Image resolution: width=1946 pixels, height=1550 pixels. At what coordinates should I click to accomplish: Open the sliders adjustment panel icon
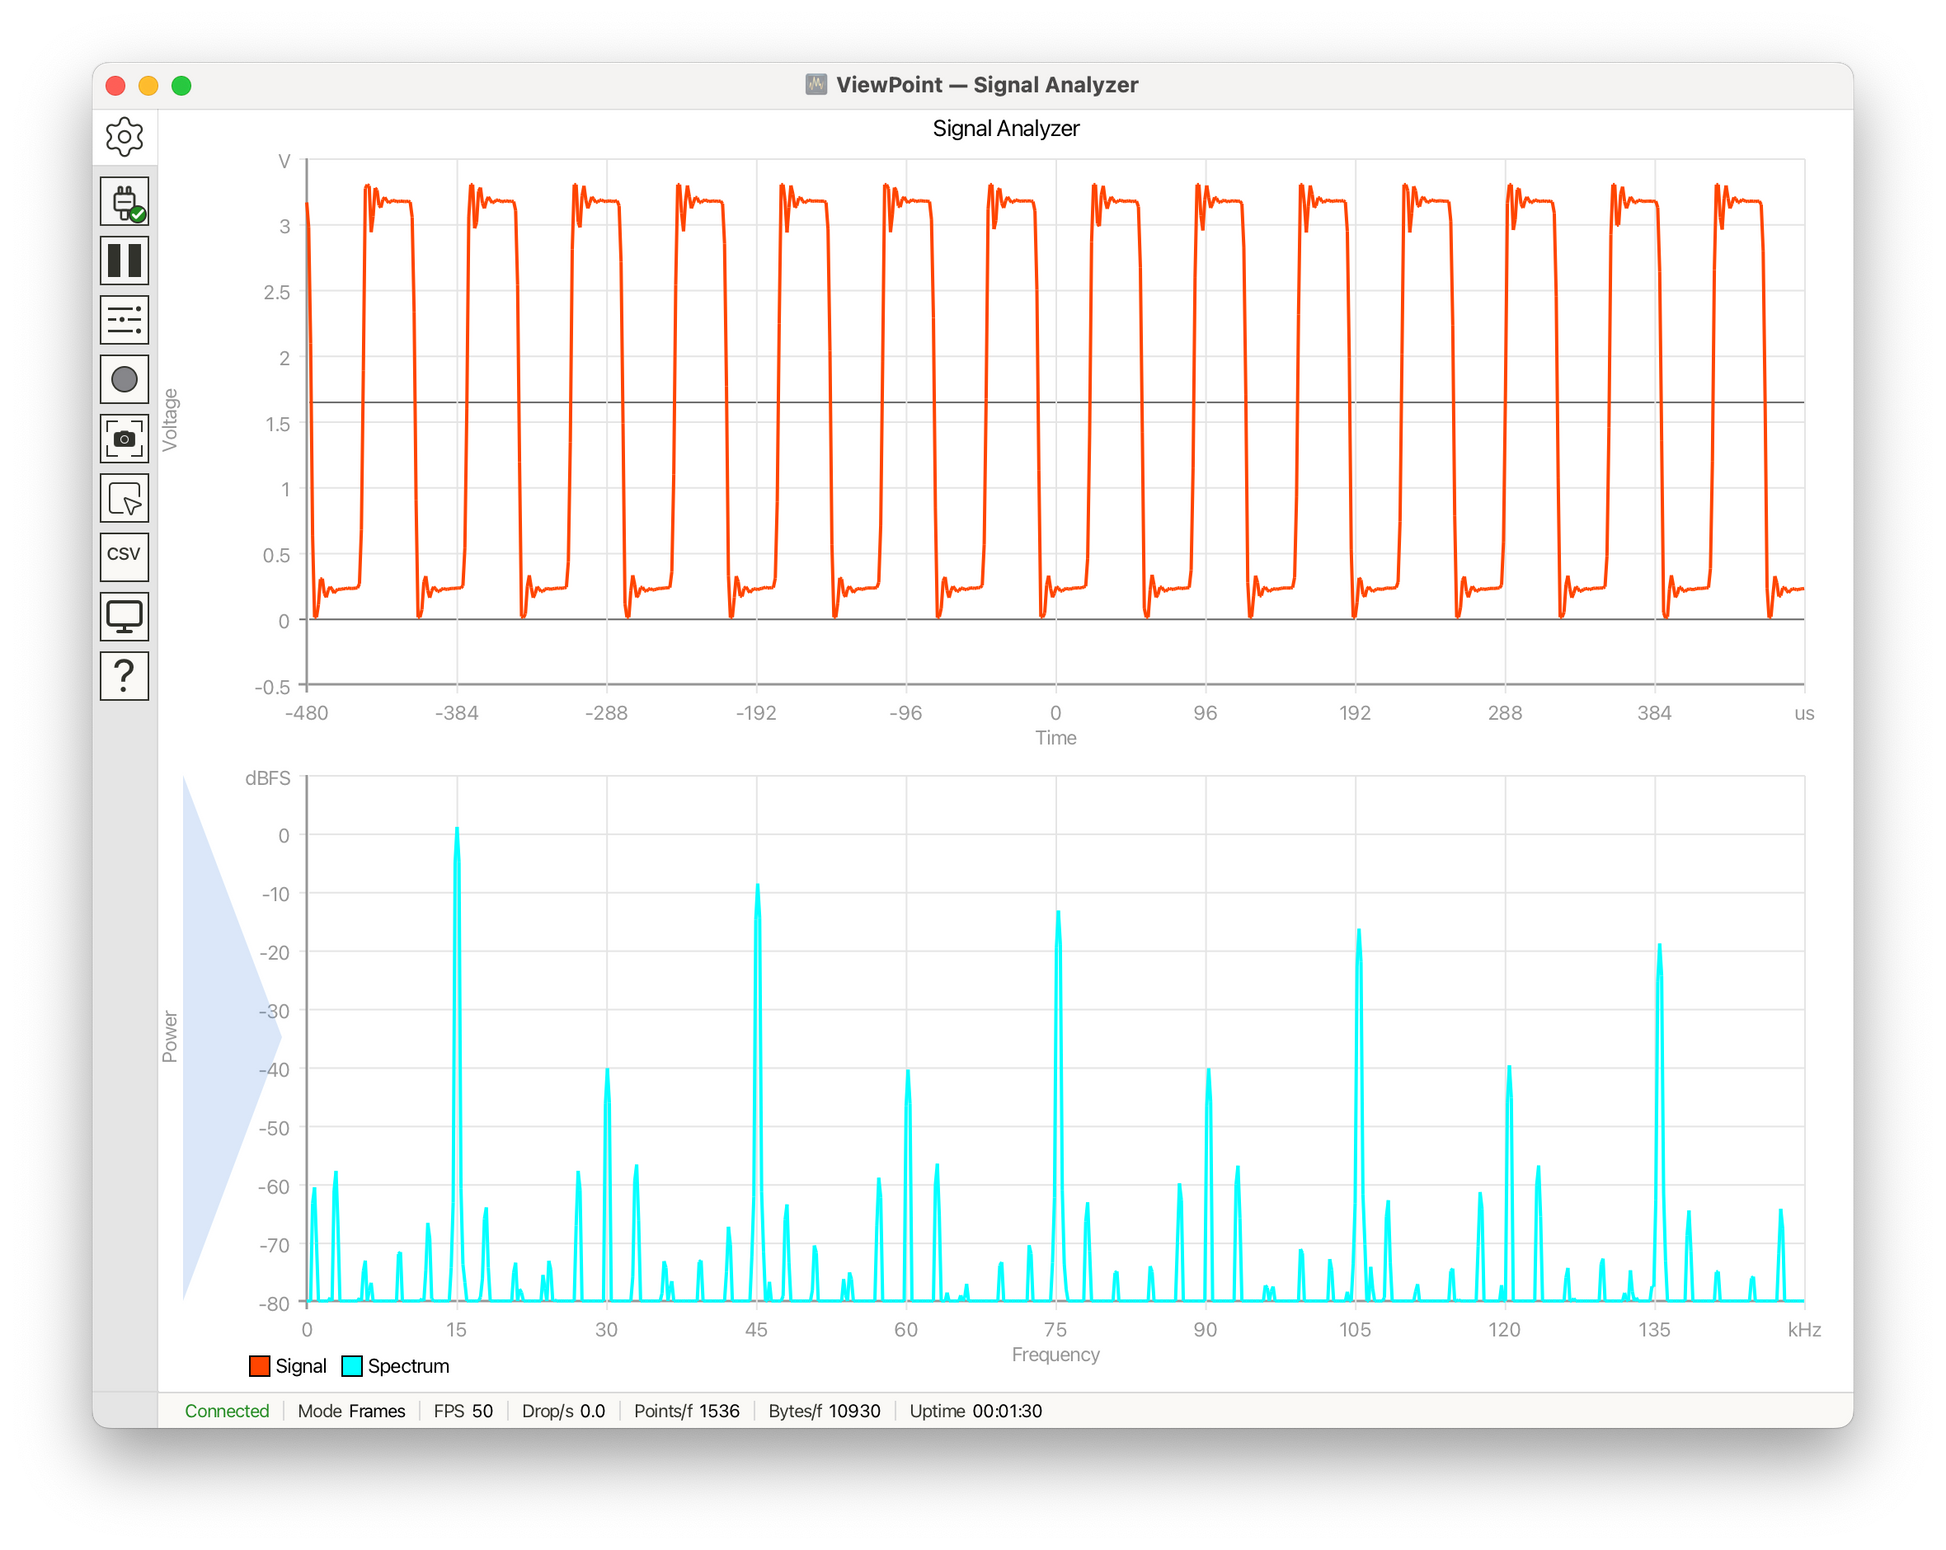pos(124,320)
